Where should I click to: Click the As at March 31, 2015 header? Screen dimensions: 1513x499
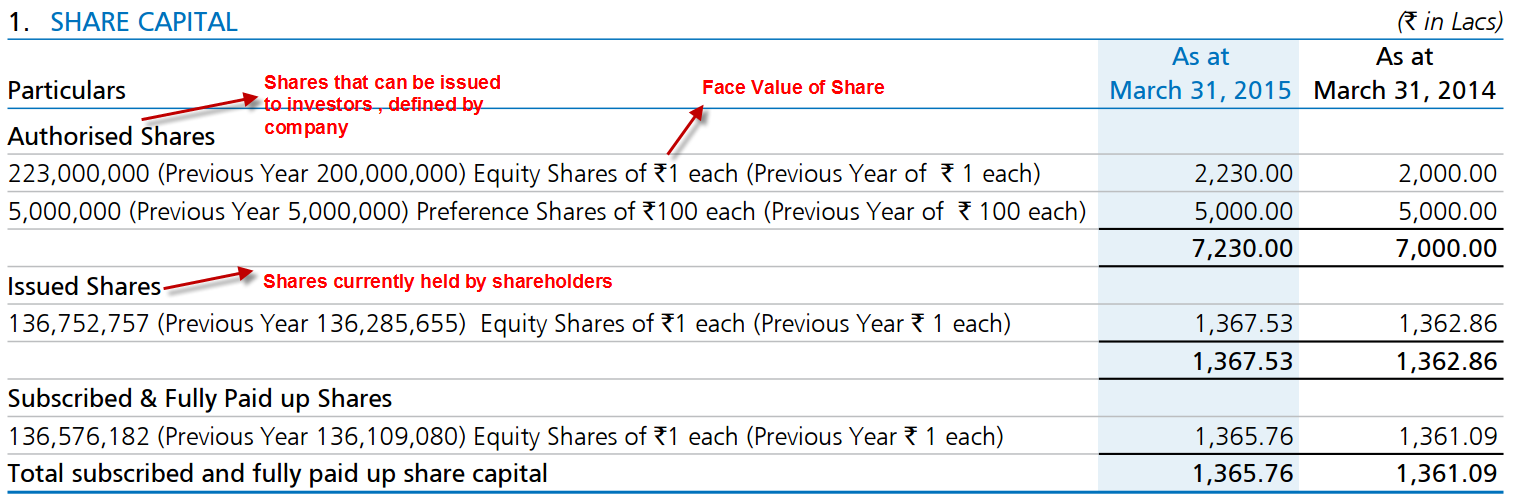coord(1200,74)
